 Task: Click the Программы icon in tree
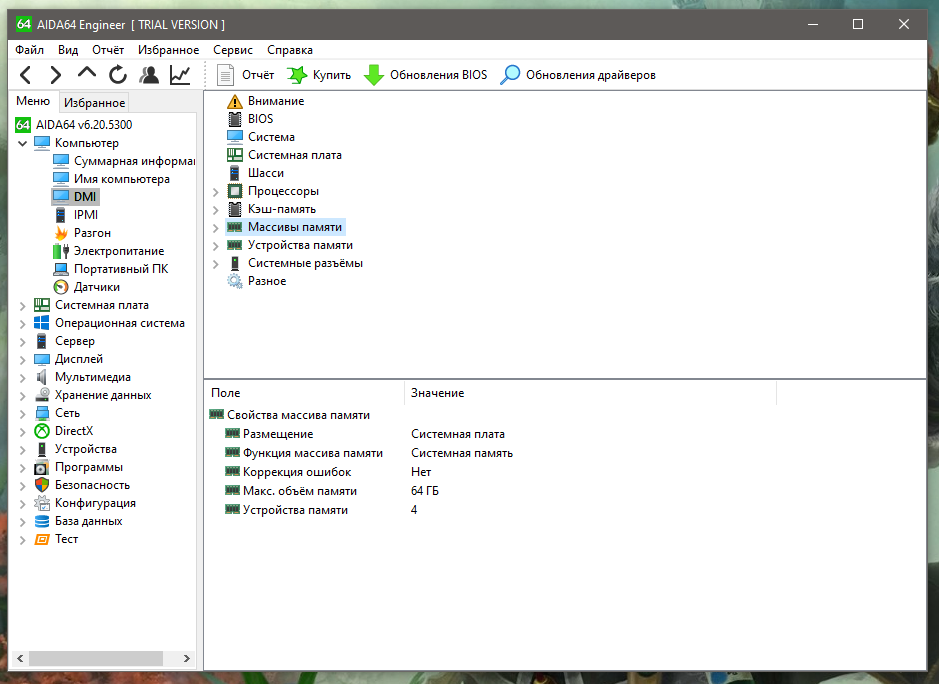41,467
